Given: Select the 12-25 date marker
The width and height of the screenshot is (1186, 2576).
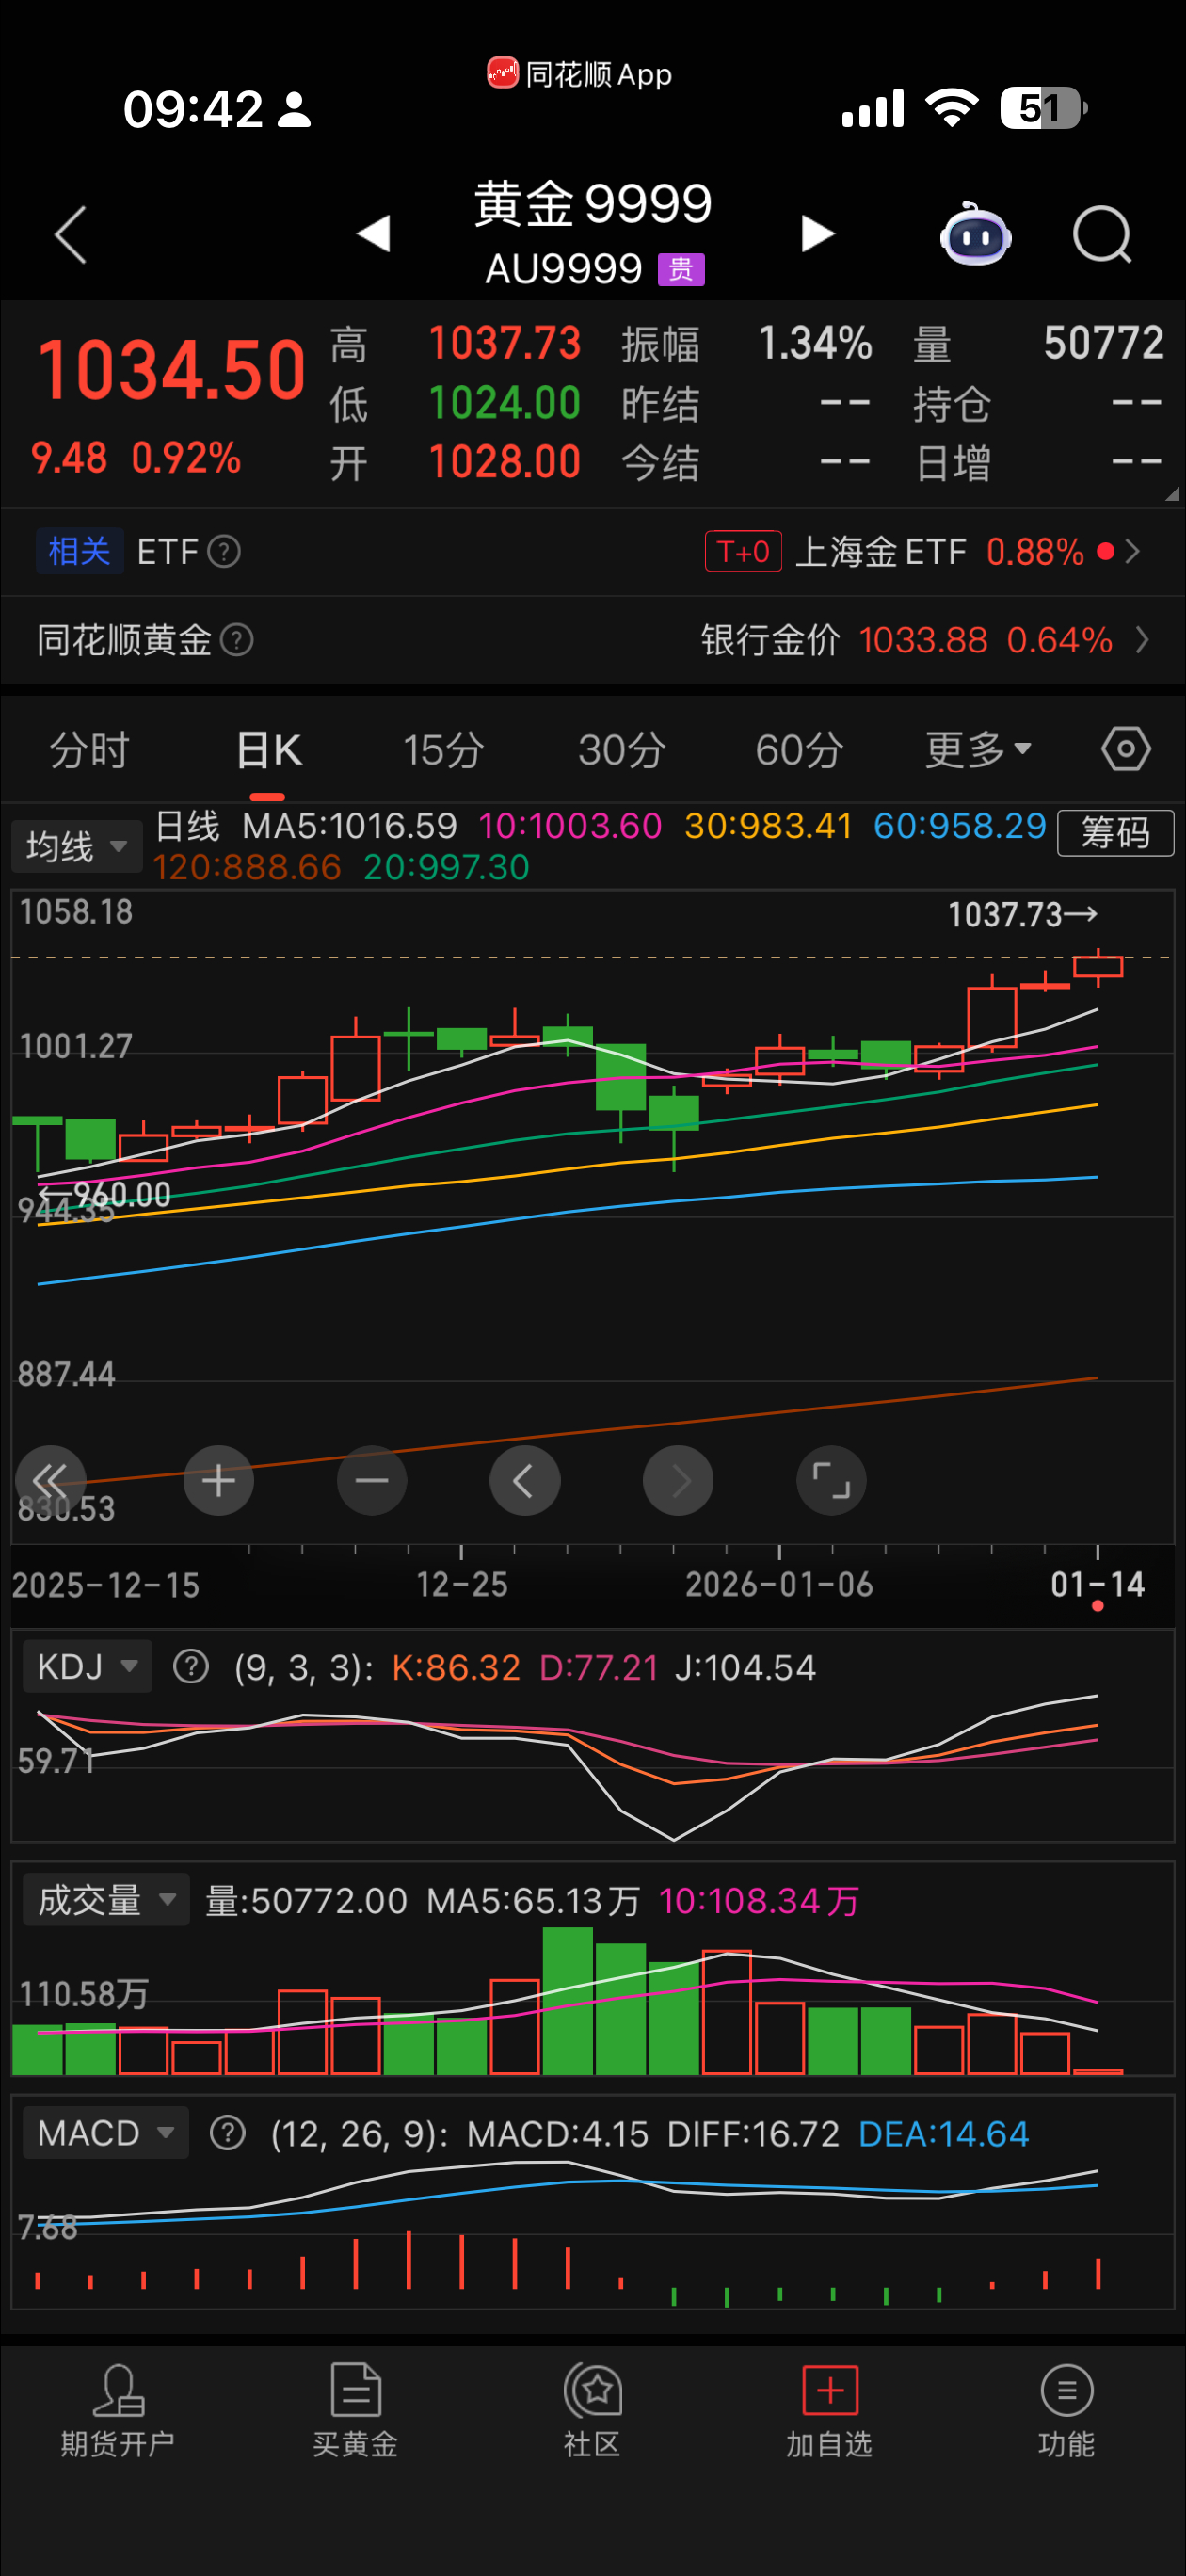Looking at the screenshot, I should [462, 1584].
